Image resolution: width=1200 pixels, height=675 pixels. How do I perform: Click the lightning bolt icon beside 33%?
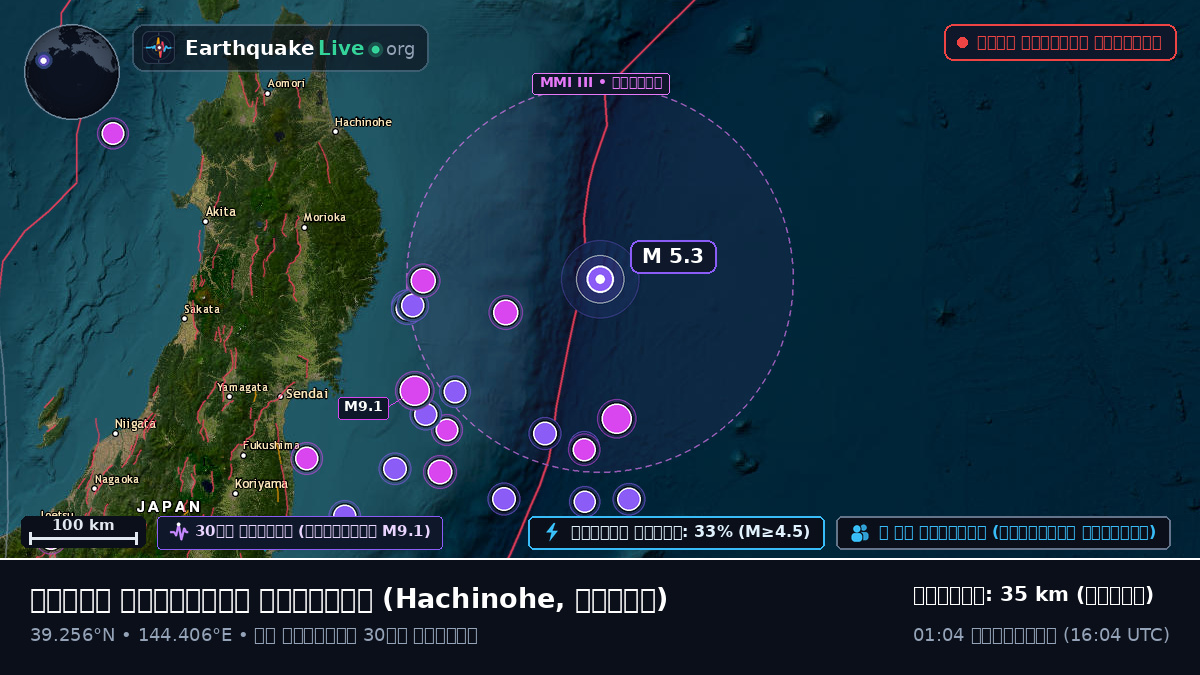552,532
